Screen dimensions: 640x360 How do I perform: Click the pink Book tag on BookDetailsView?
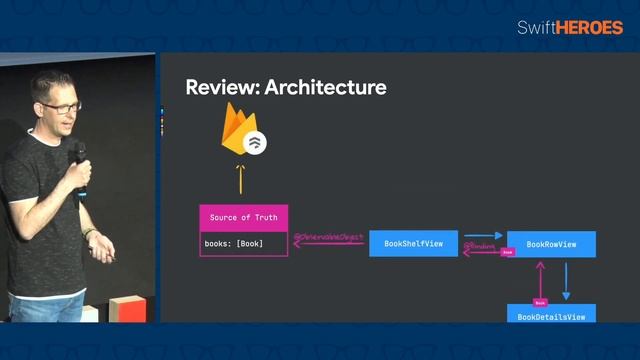pos(540,303)
